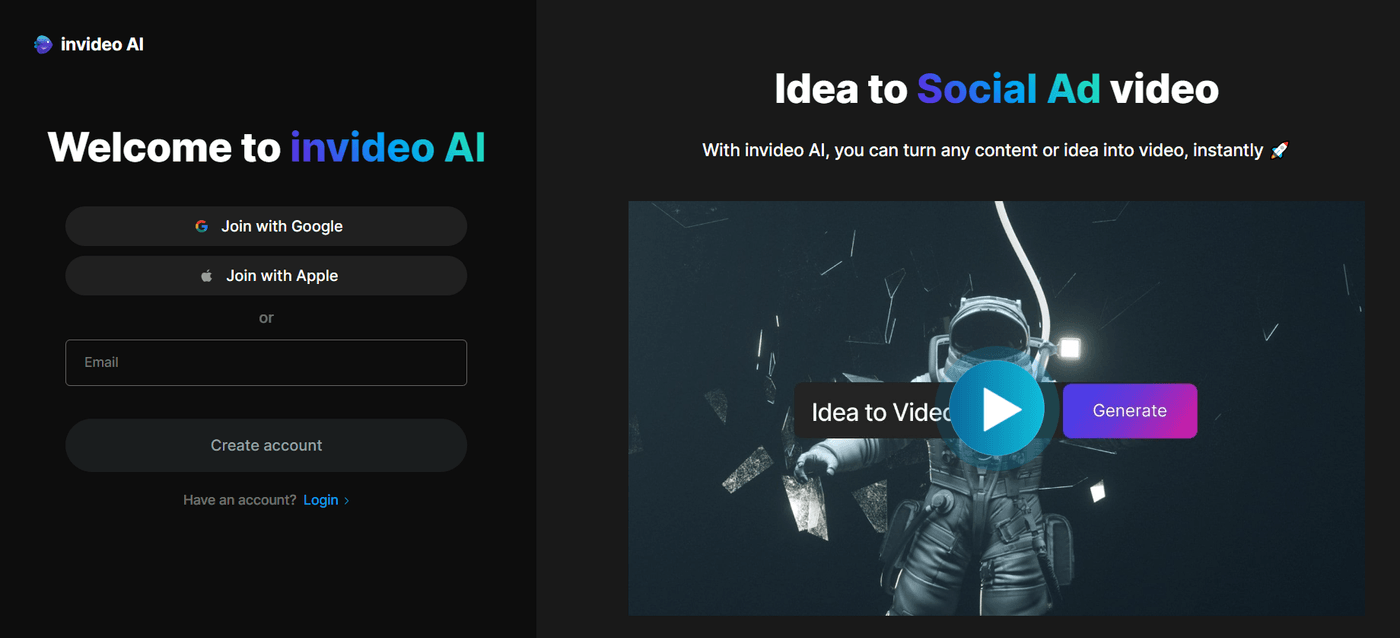The image size is (1400, 638).
Task: Click the rocket emoji after the tagline
Action: (1279, 151)
